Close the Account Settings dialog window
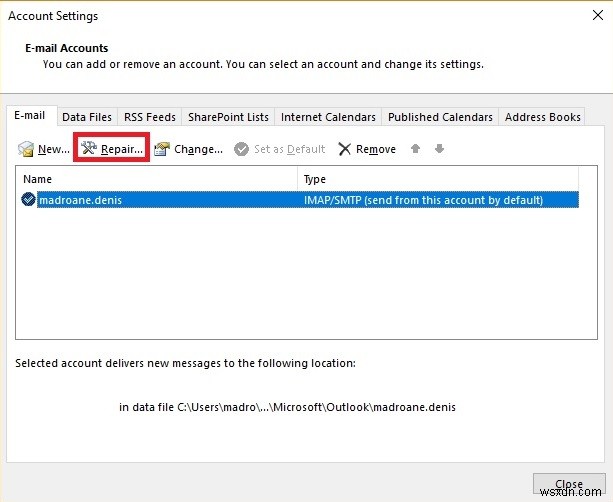 point(598,15)
